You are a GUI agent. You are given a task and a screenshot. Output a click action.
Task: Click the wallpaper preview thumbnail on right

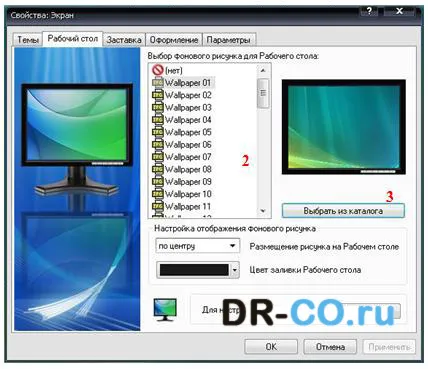[x=343, y=127]
